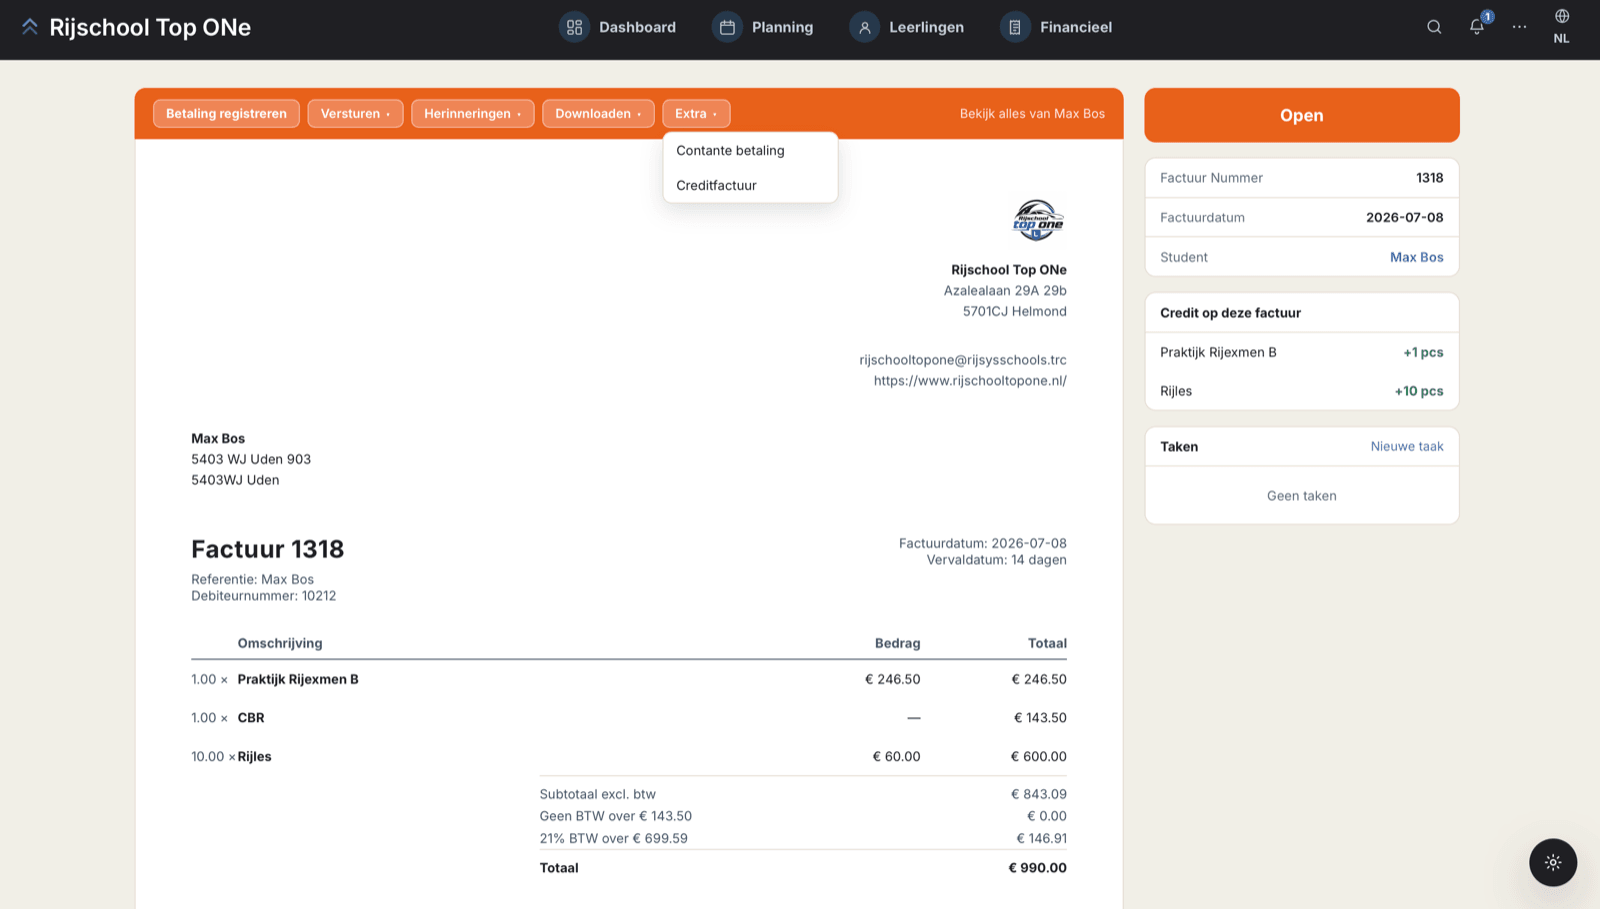Click the 5403 WJ Uden 903 address line

pyautogui.click(x=251, y=460)
